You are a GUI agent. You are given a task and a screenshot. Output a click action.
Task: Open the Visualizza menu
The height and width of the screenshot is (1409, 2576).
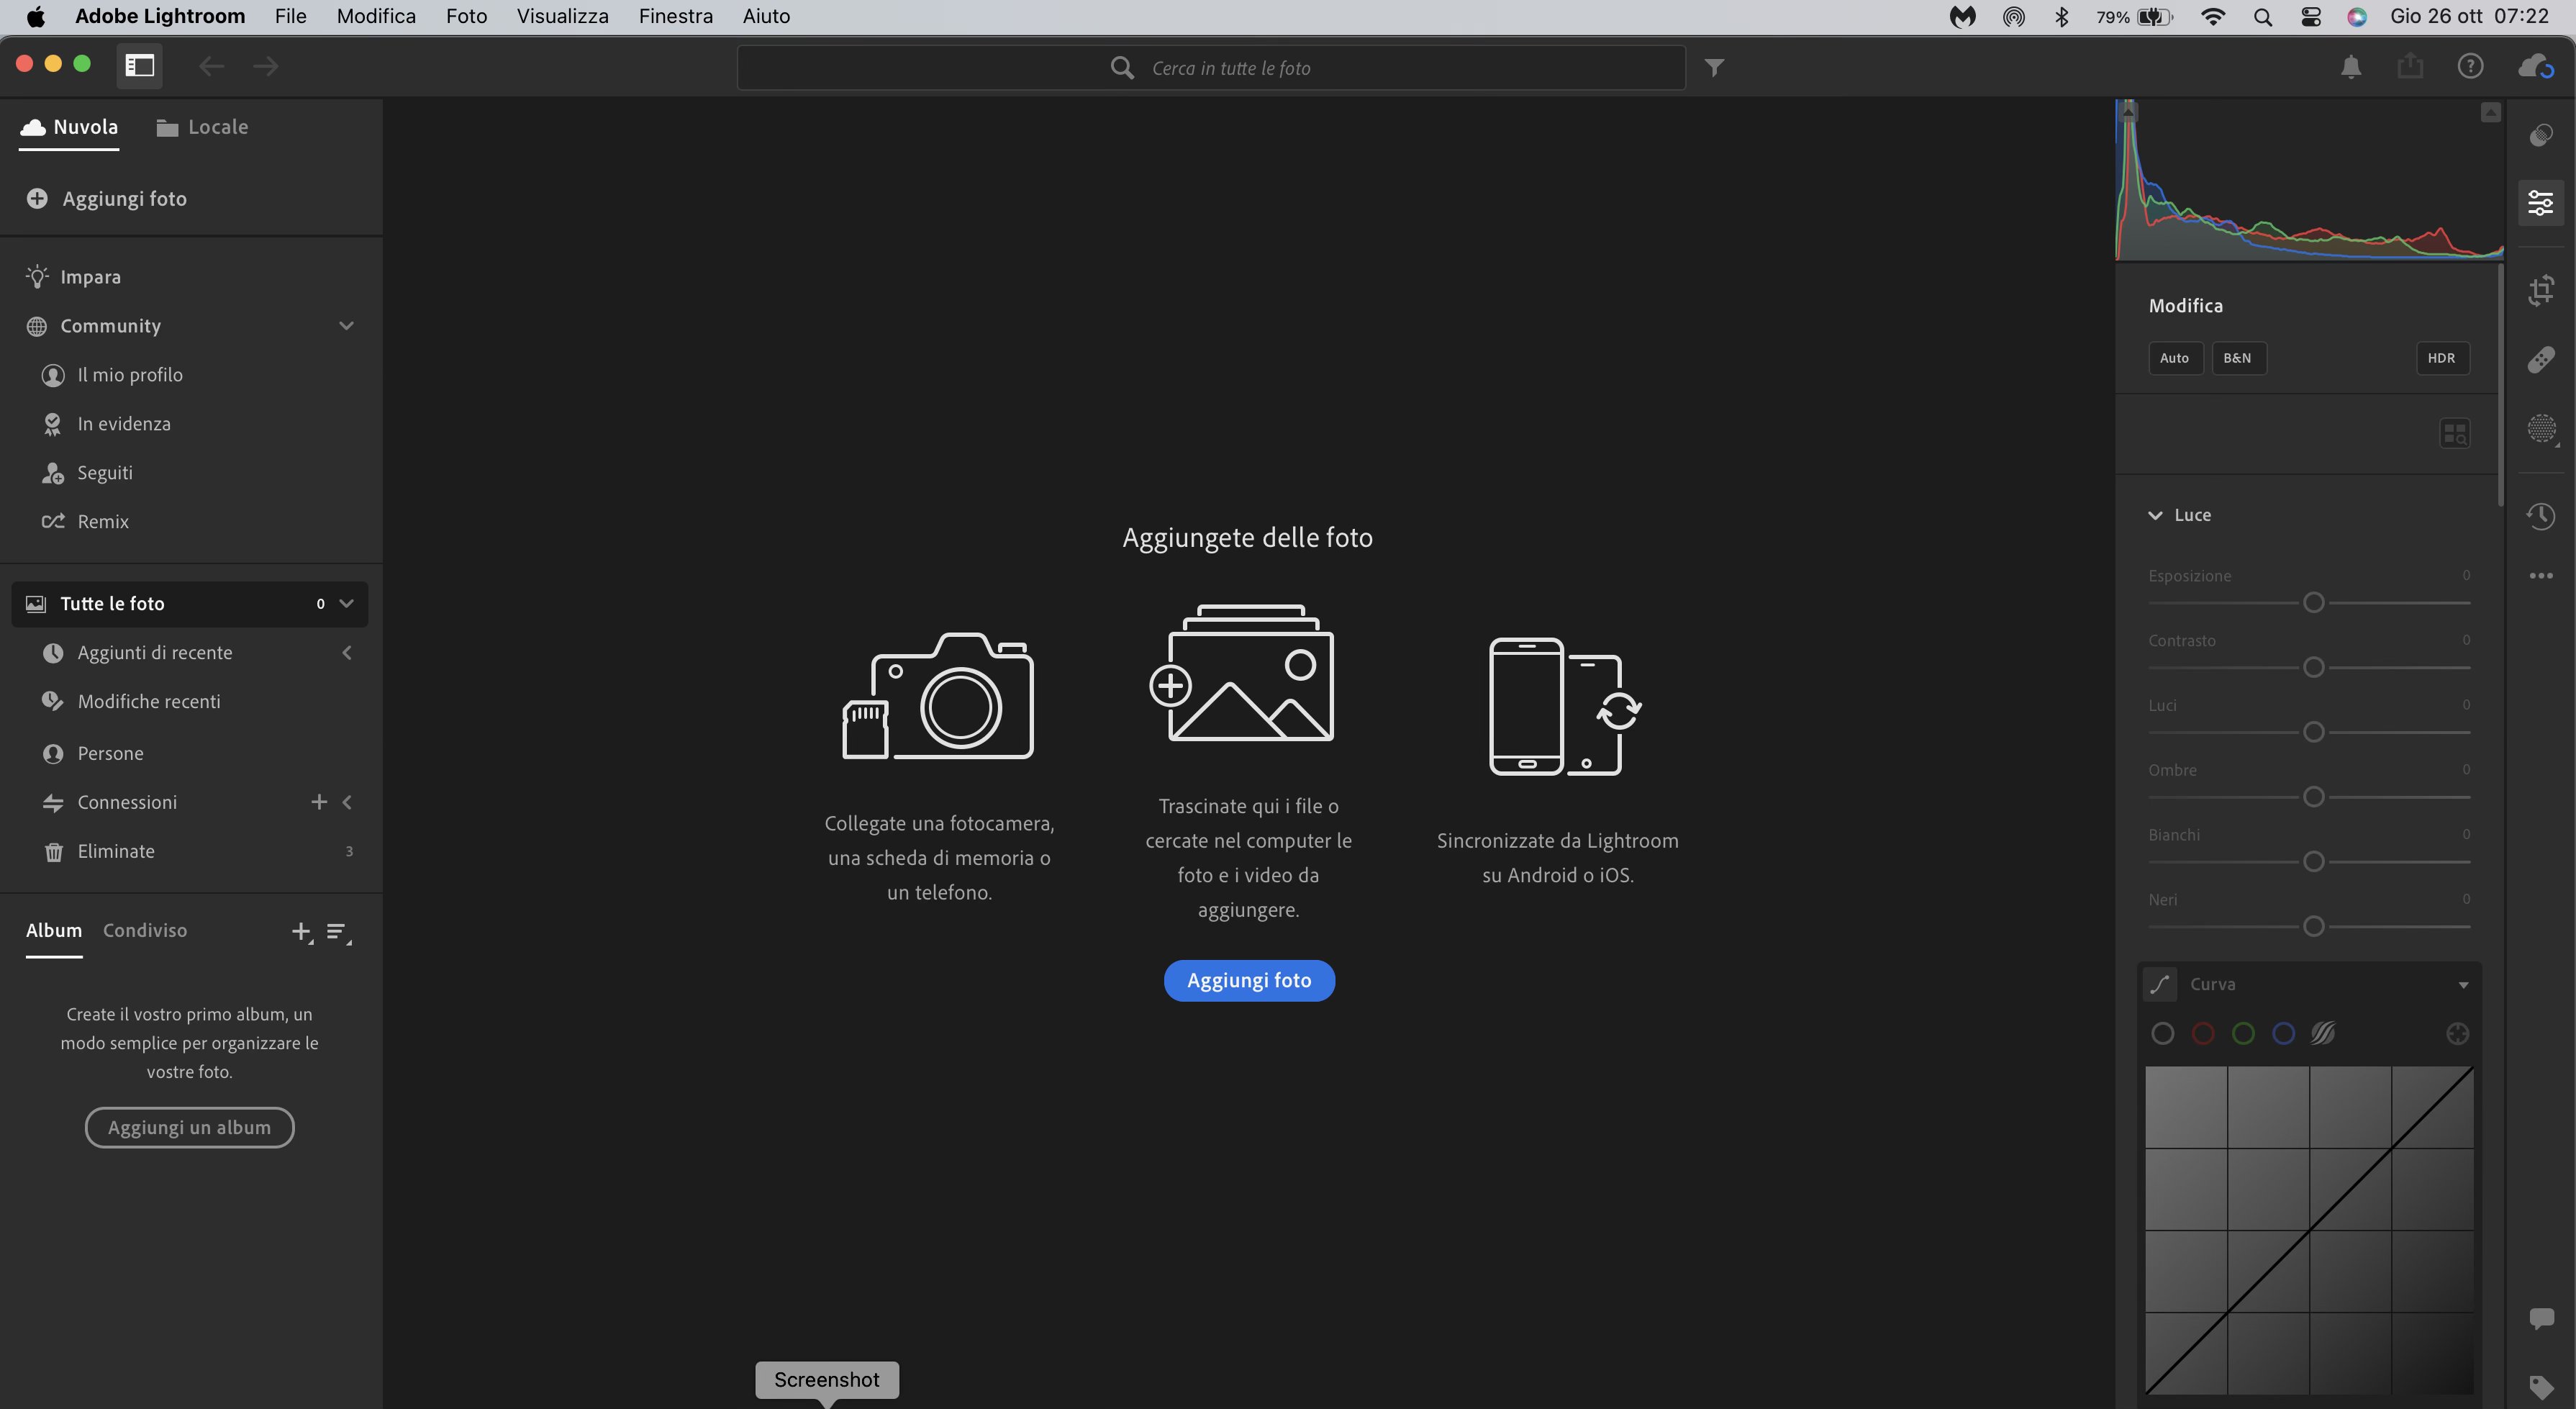(x=562, y=16)
